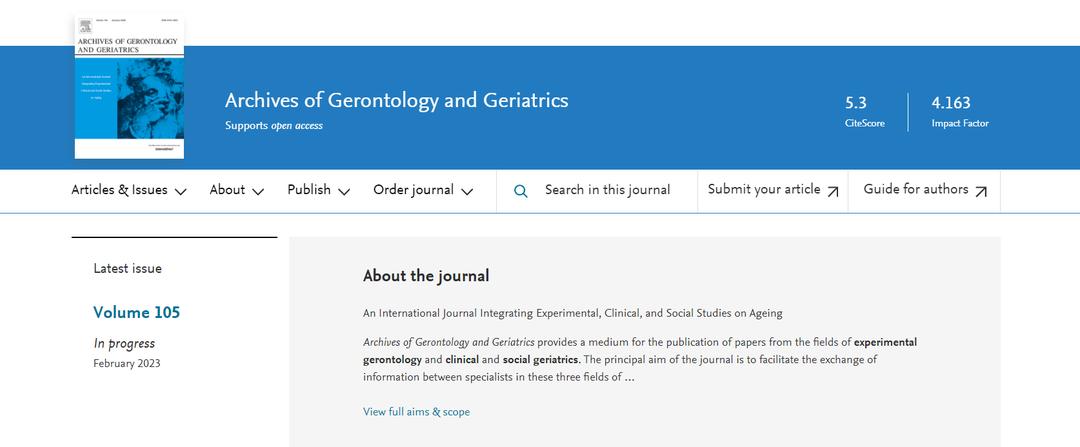Click View full aims & scope link
1080x447 pixels.
[x=416, y=412]
